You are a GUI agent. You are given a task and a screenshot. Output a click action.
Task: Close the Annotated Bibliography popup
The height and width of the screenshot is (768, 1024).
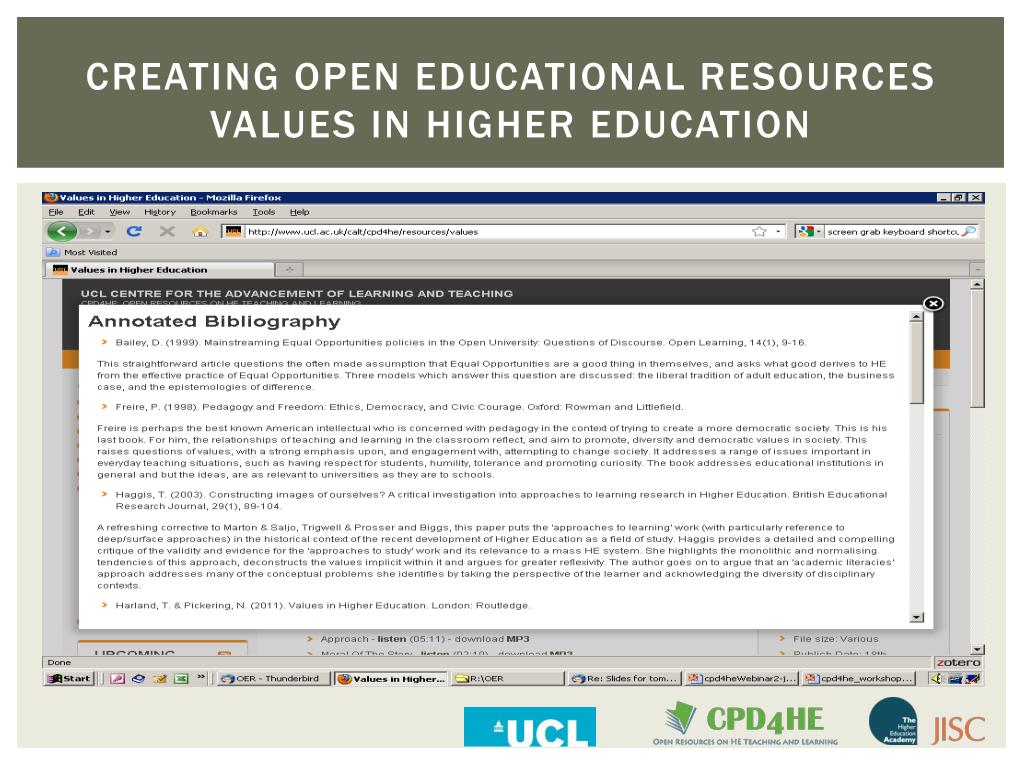(933, 303)
